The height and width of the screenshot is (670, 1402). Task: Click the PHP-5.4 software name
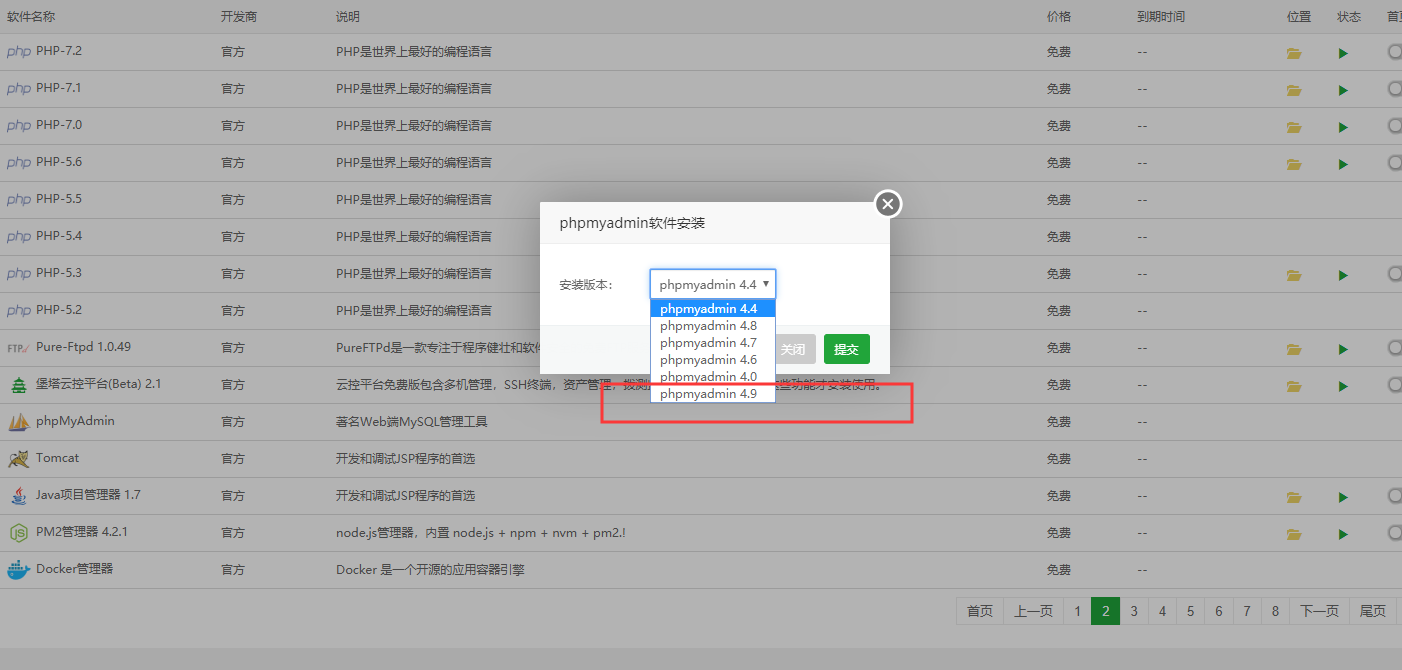coord(59,236)
